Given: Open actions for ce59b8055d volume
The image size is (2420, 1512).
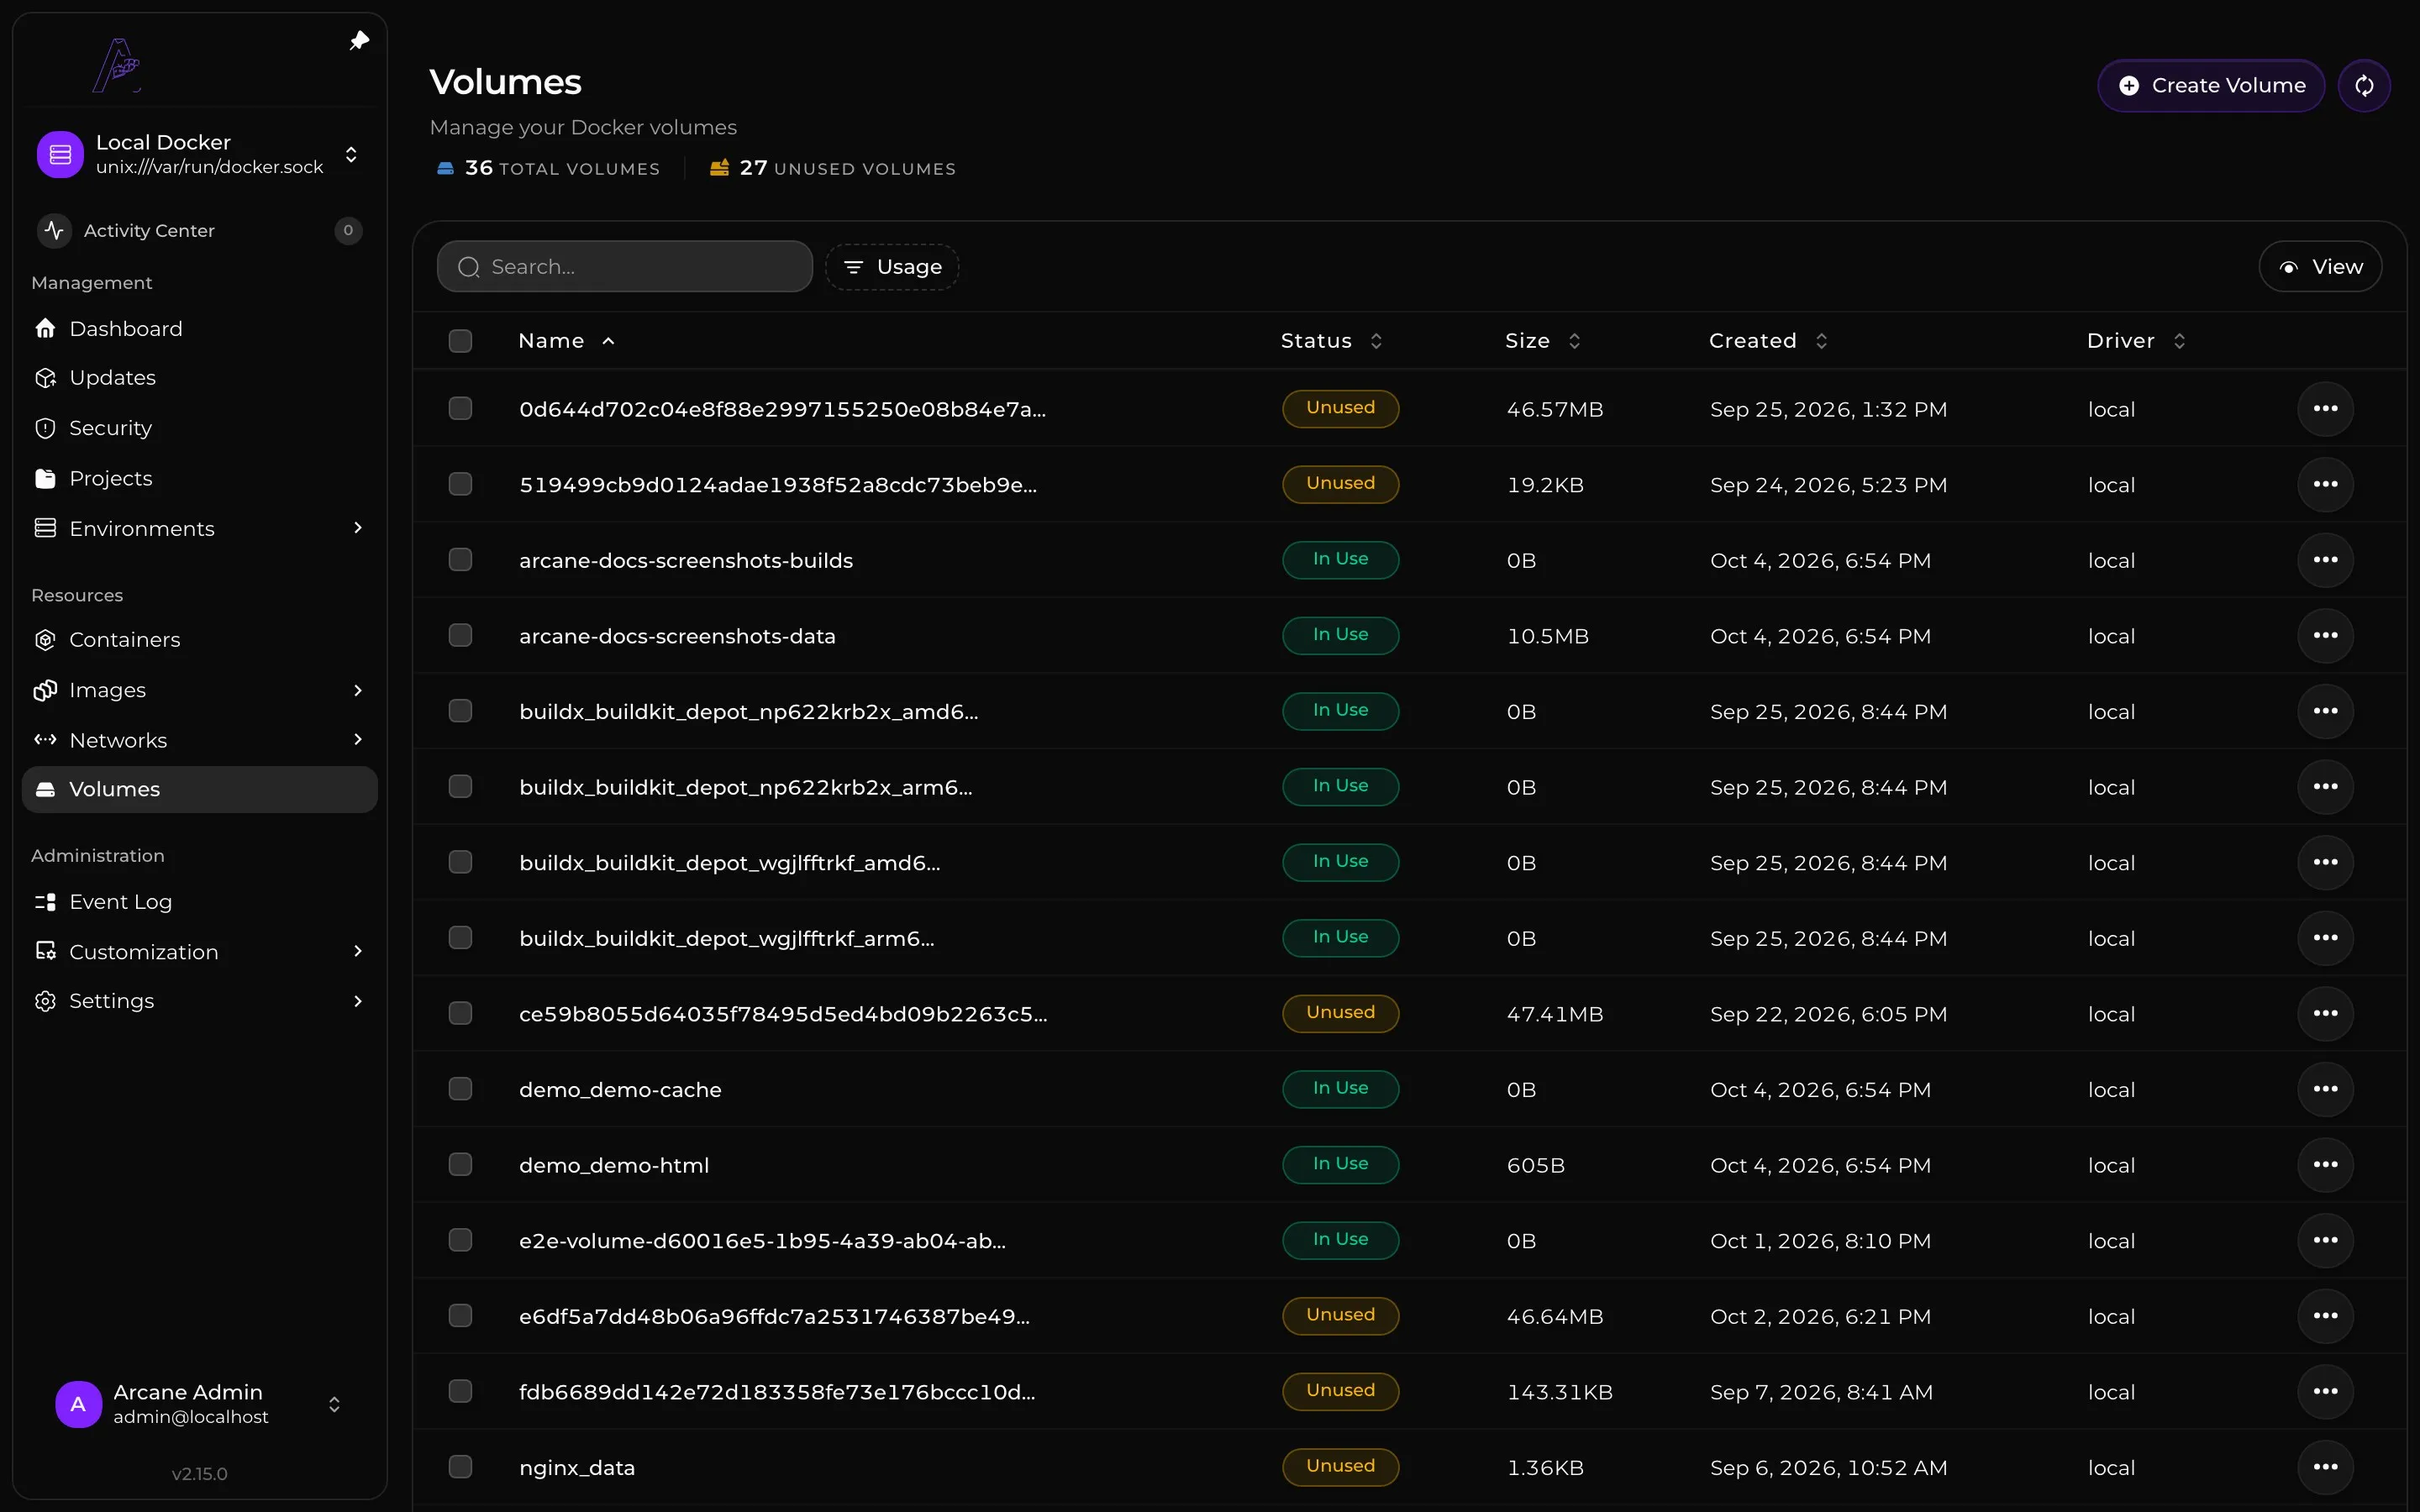Looking at the screenshot, I should 2325,1014.
